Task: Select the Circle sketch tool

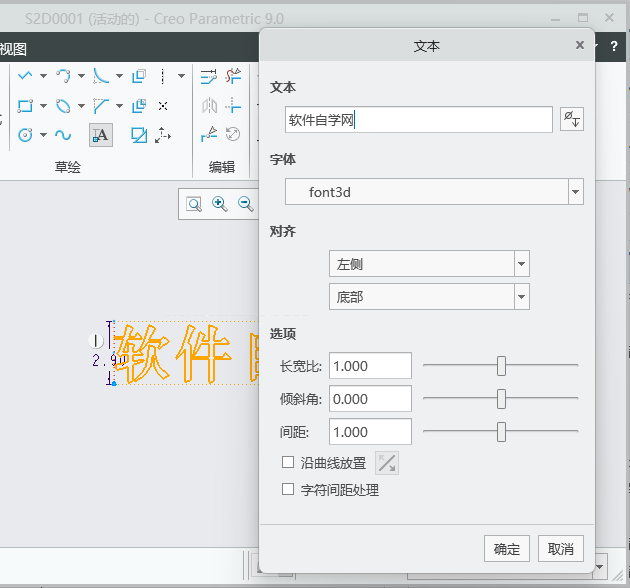Action: (x=25, y=135)
